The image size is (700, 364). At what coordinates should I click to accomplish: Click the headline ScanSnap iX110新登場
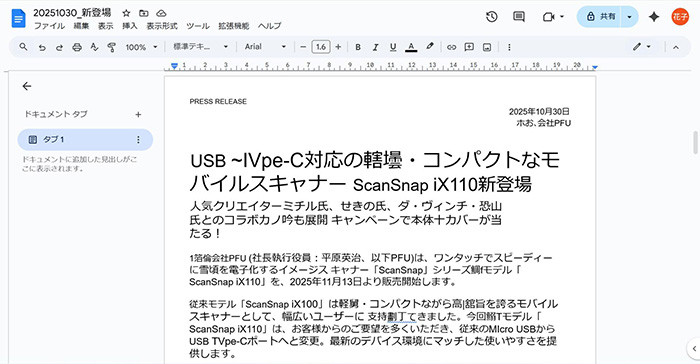pos(442,184)
